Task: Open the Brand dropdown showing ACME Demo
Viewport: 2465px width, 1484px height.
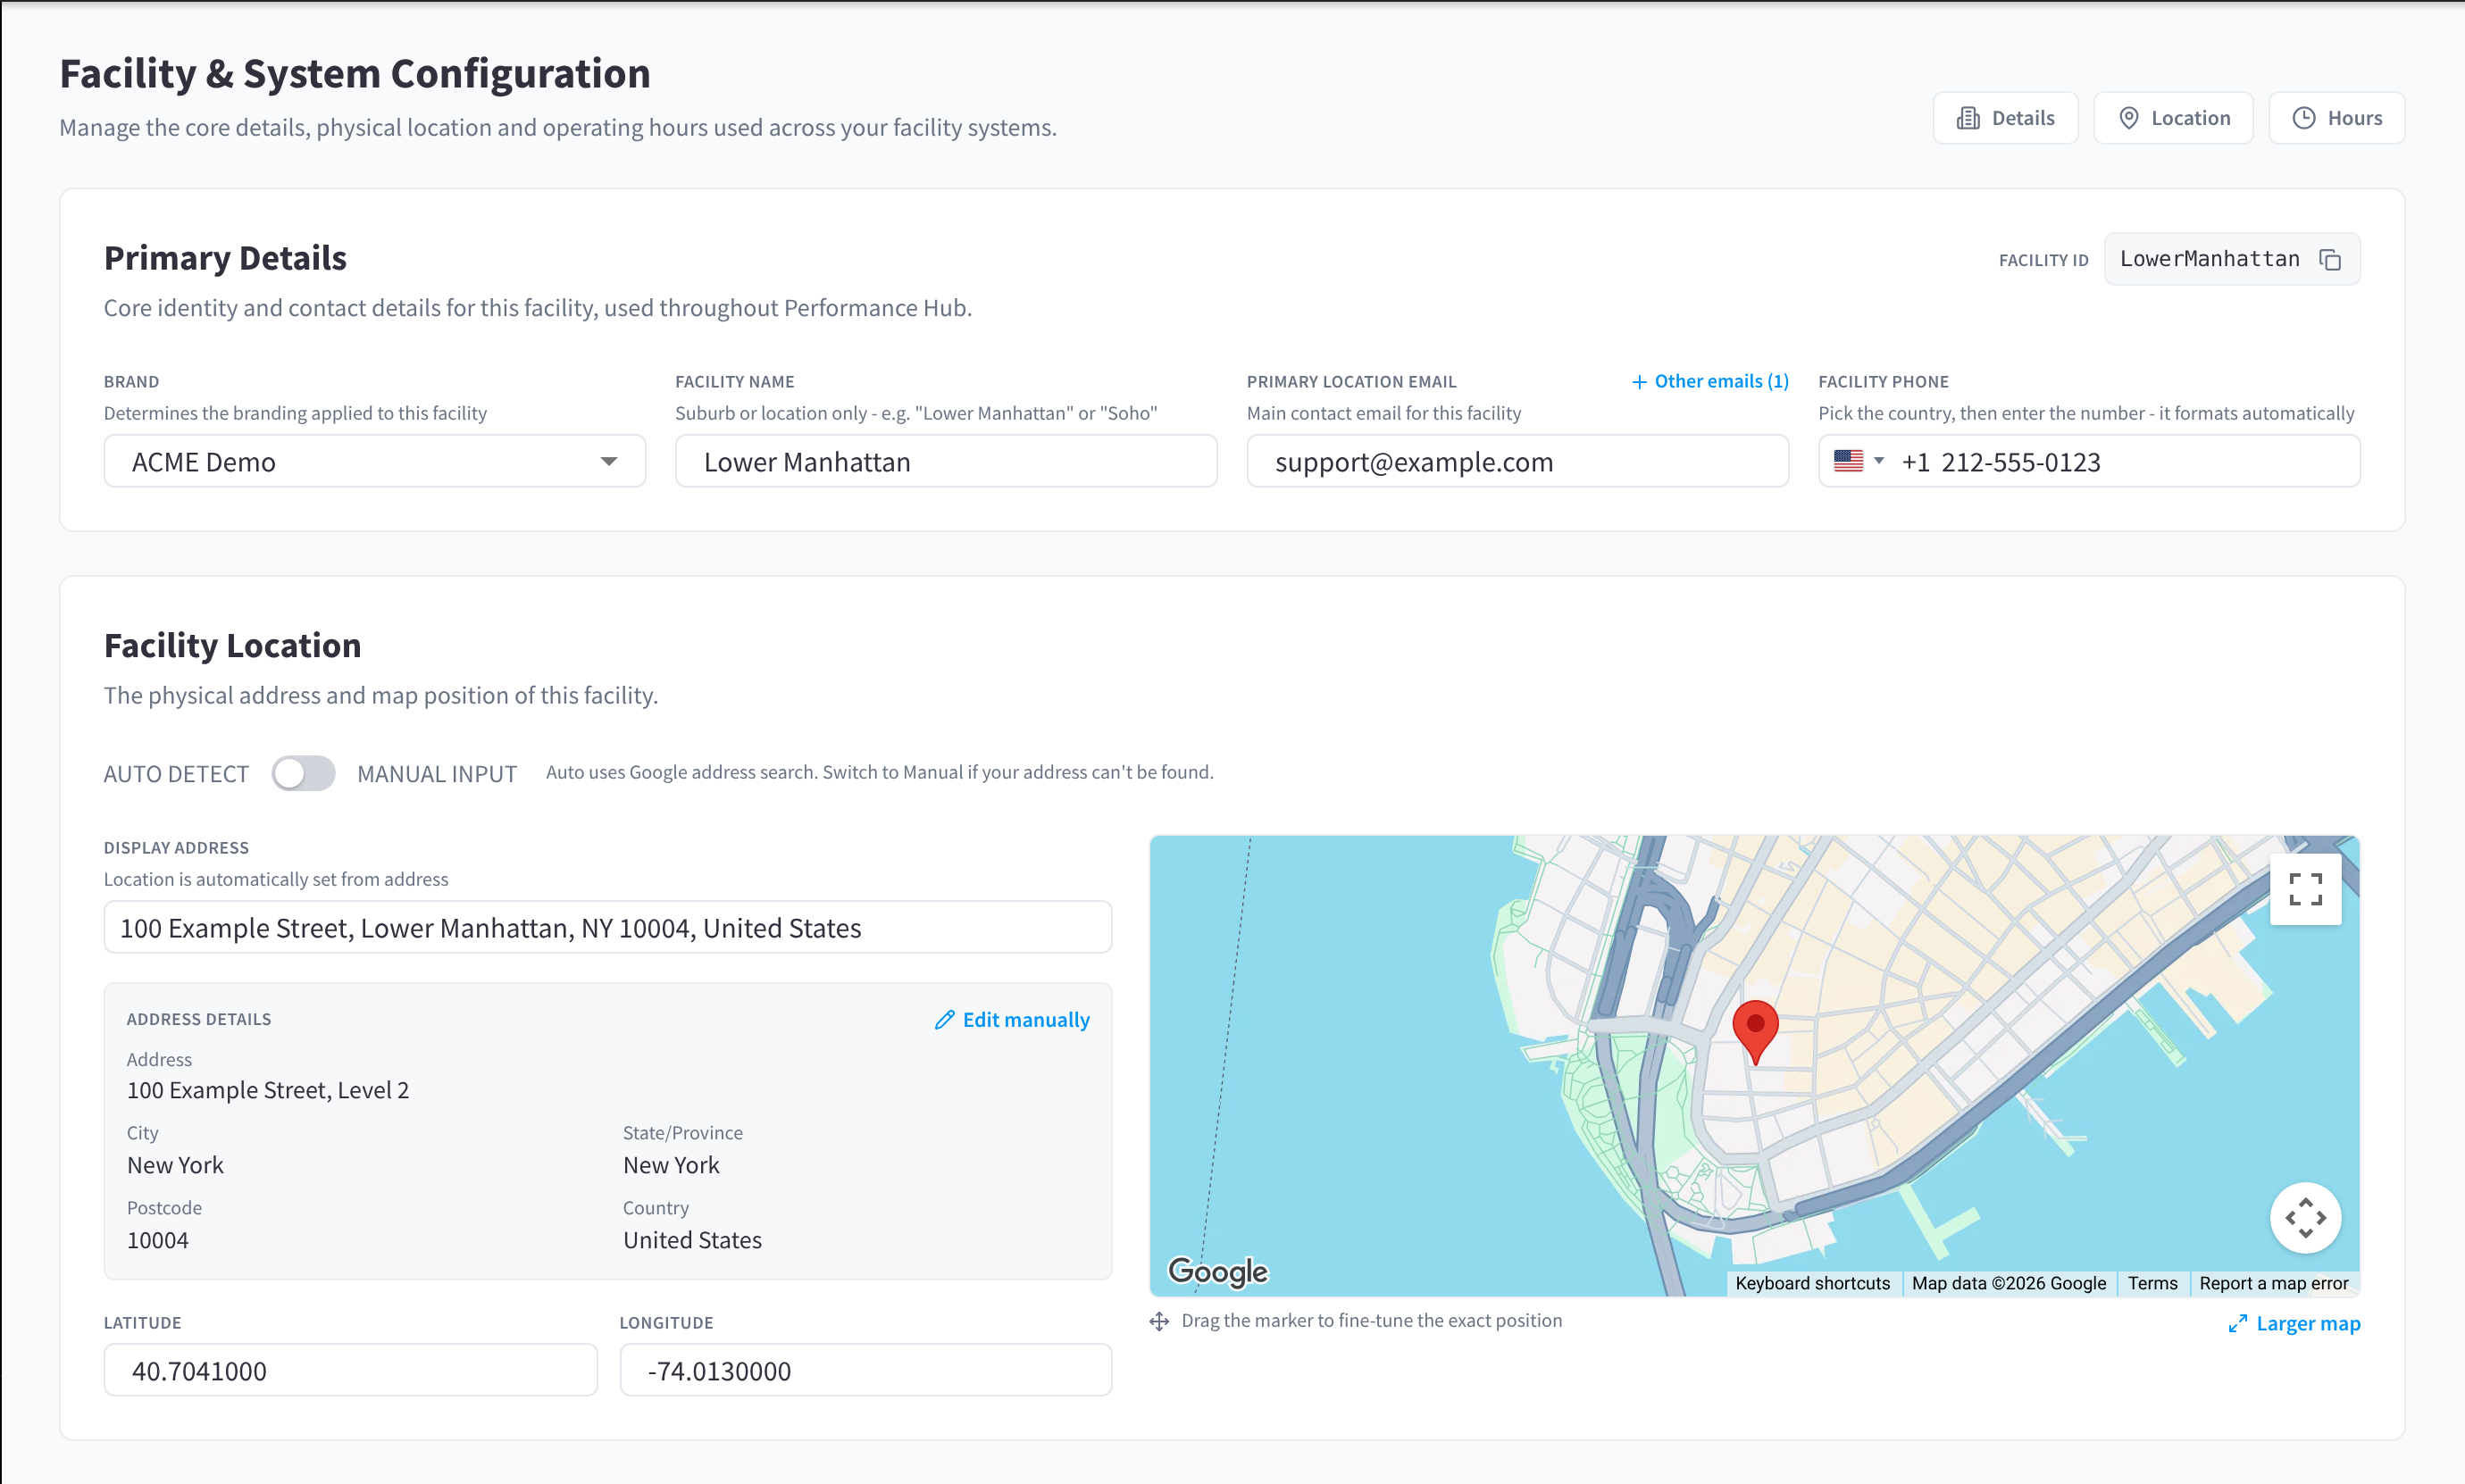Action: coord(374,462)
